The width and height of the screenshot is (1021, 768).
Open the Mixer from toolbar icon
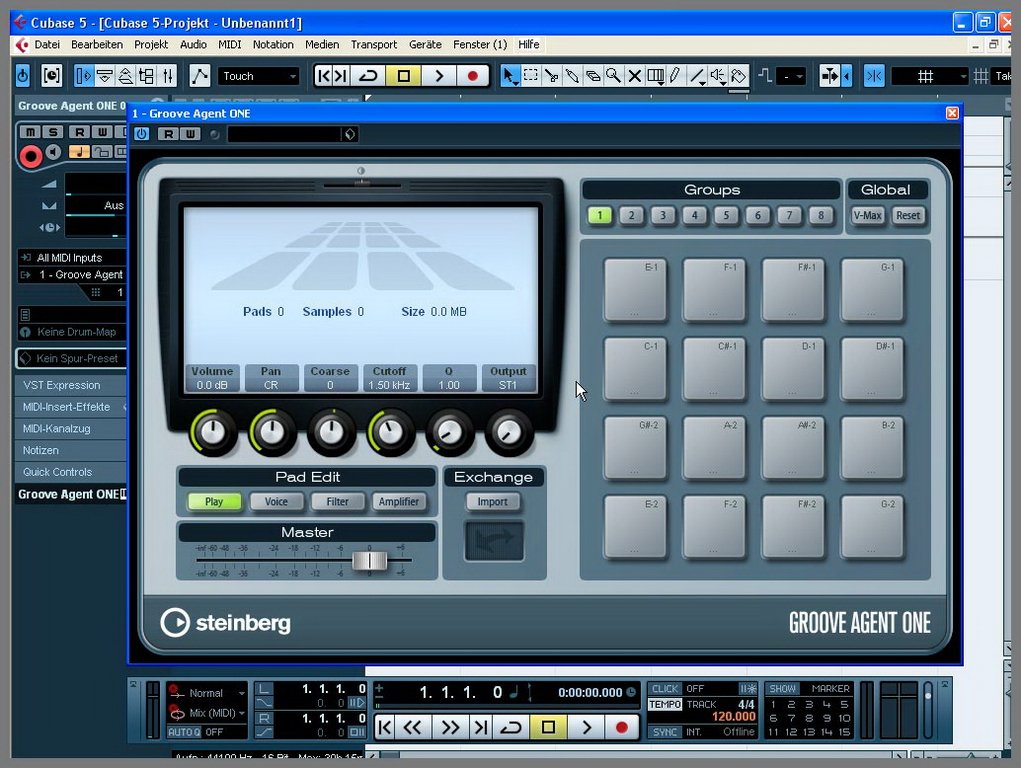tap(168, 76)
